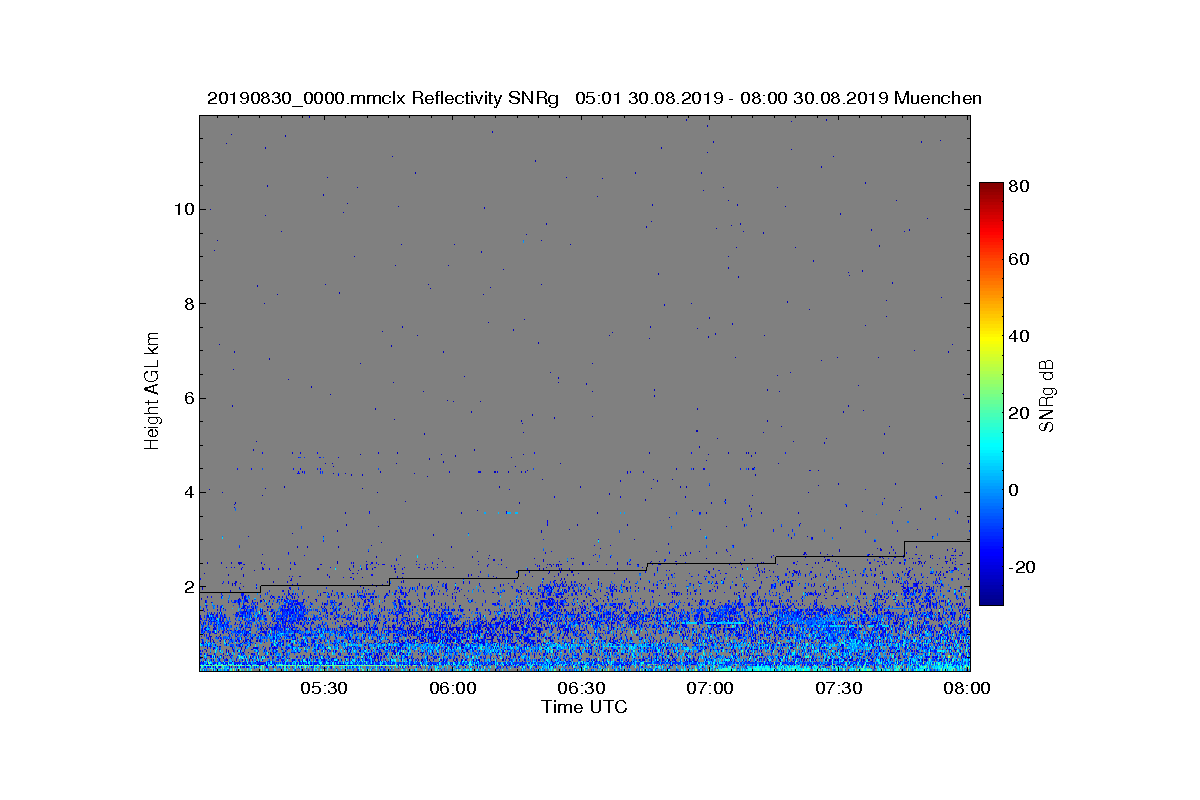This screenshot has height=800, width=1200.
Task: Click the plot title starting with 20190830_0000.mmclx
Action: click(x=594, y=98)
